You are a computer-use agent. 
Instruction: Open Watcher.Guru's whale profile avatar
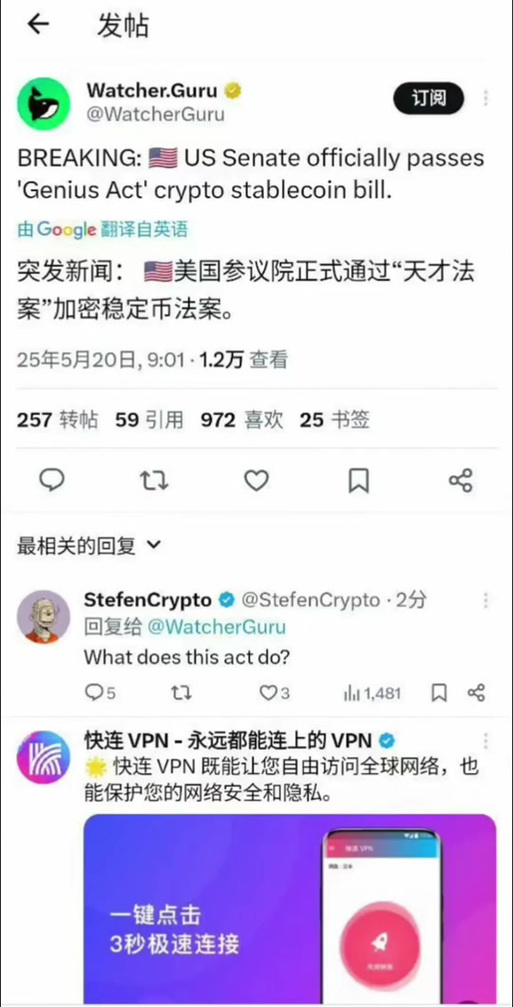pos(43,104)
